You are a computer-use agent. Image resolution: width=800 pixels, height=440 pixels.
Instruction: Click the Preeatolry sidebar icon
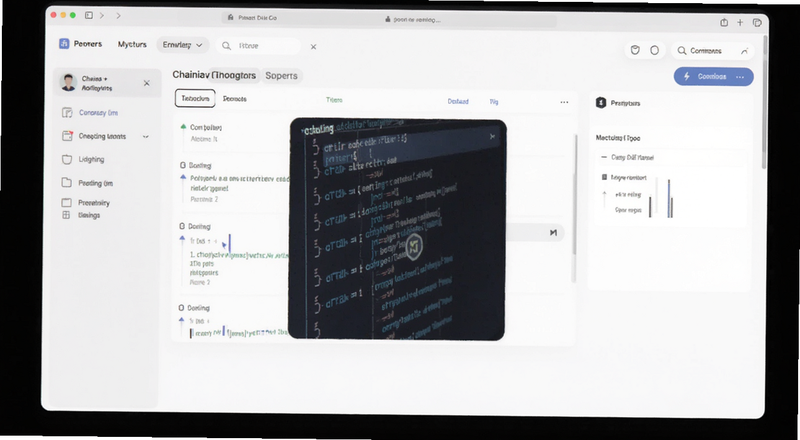66,203
